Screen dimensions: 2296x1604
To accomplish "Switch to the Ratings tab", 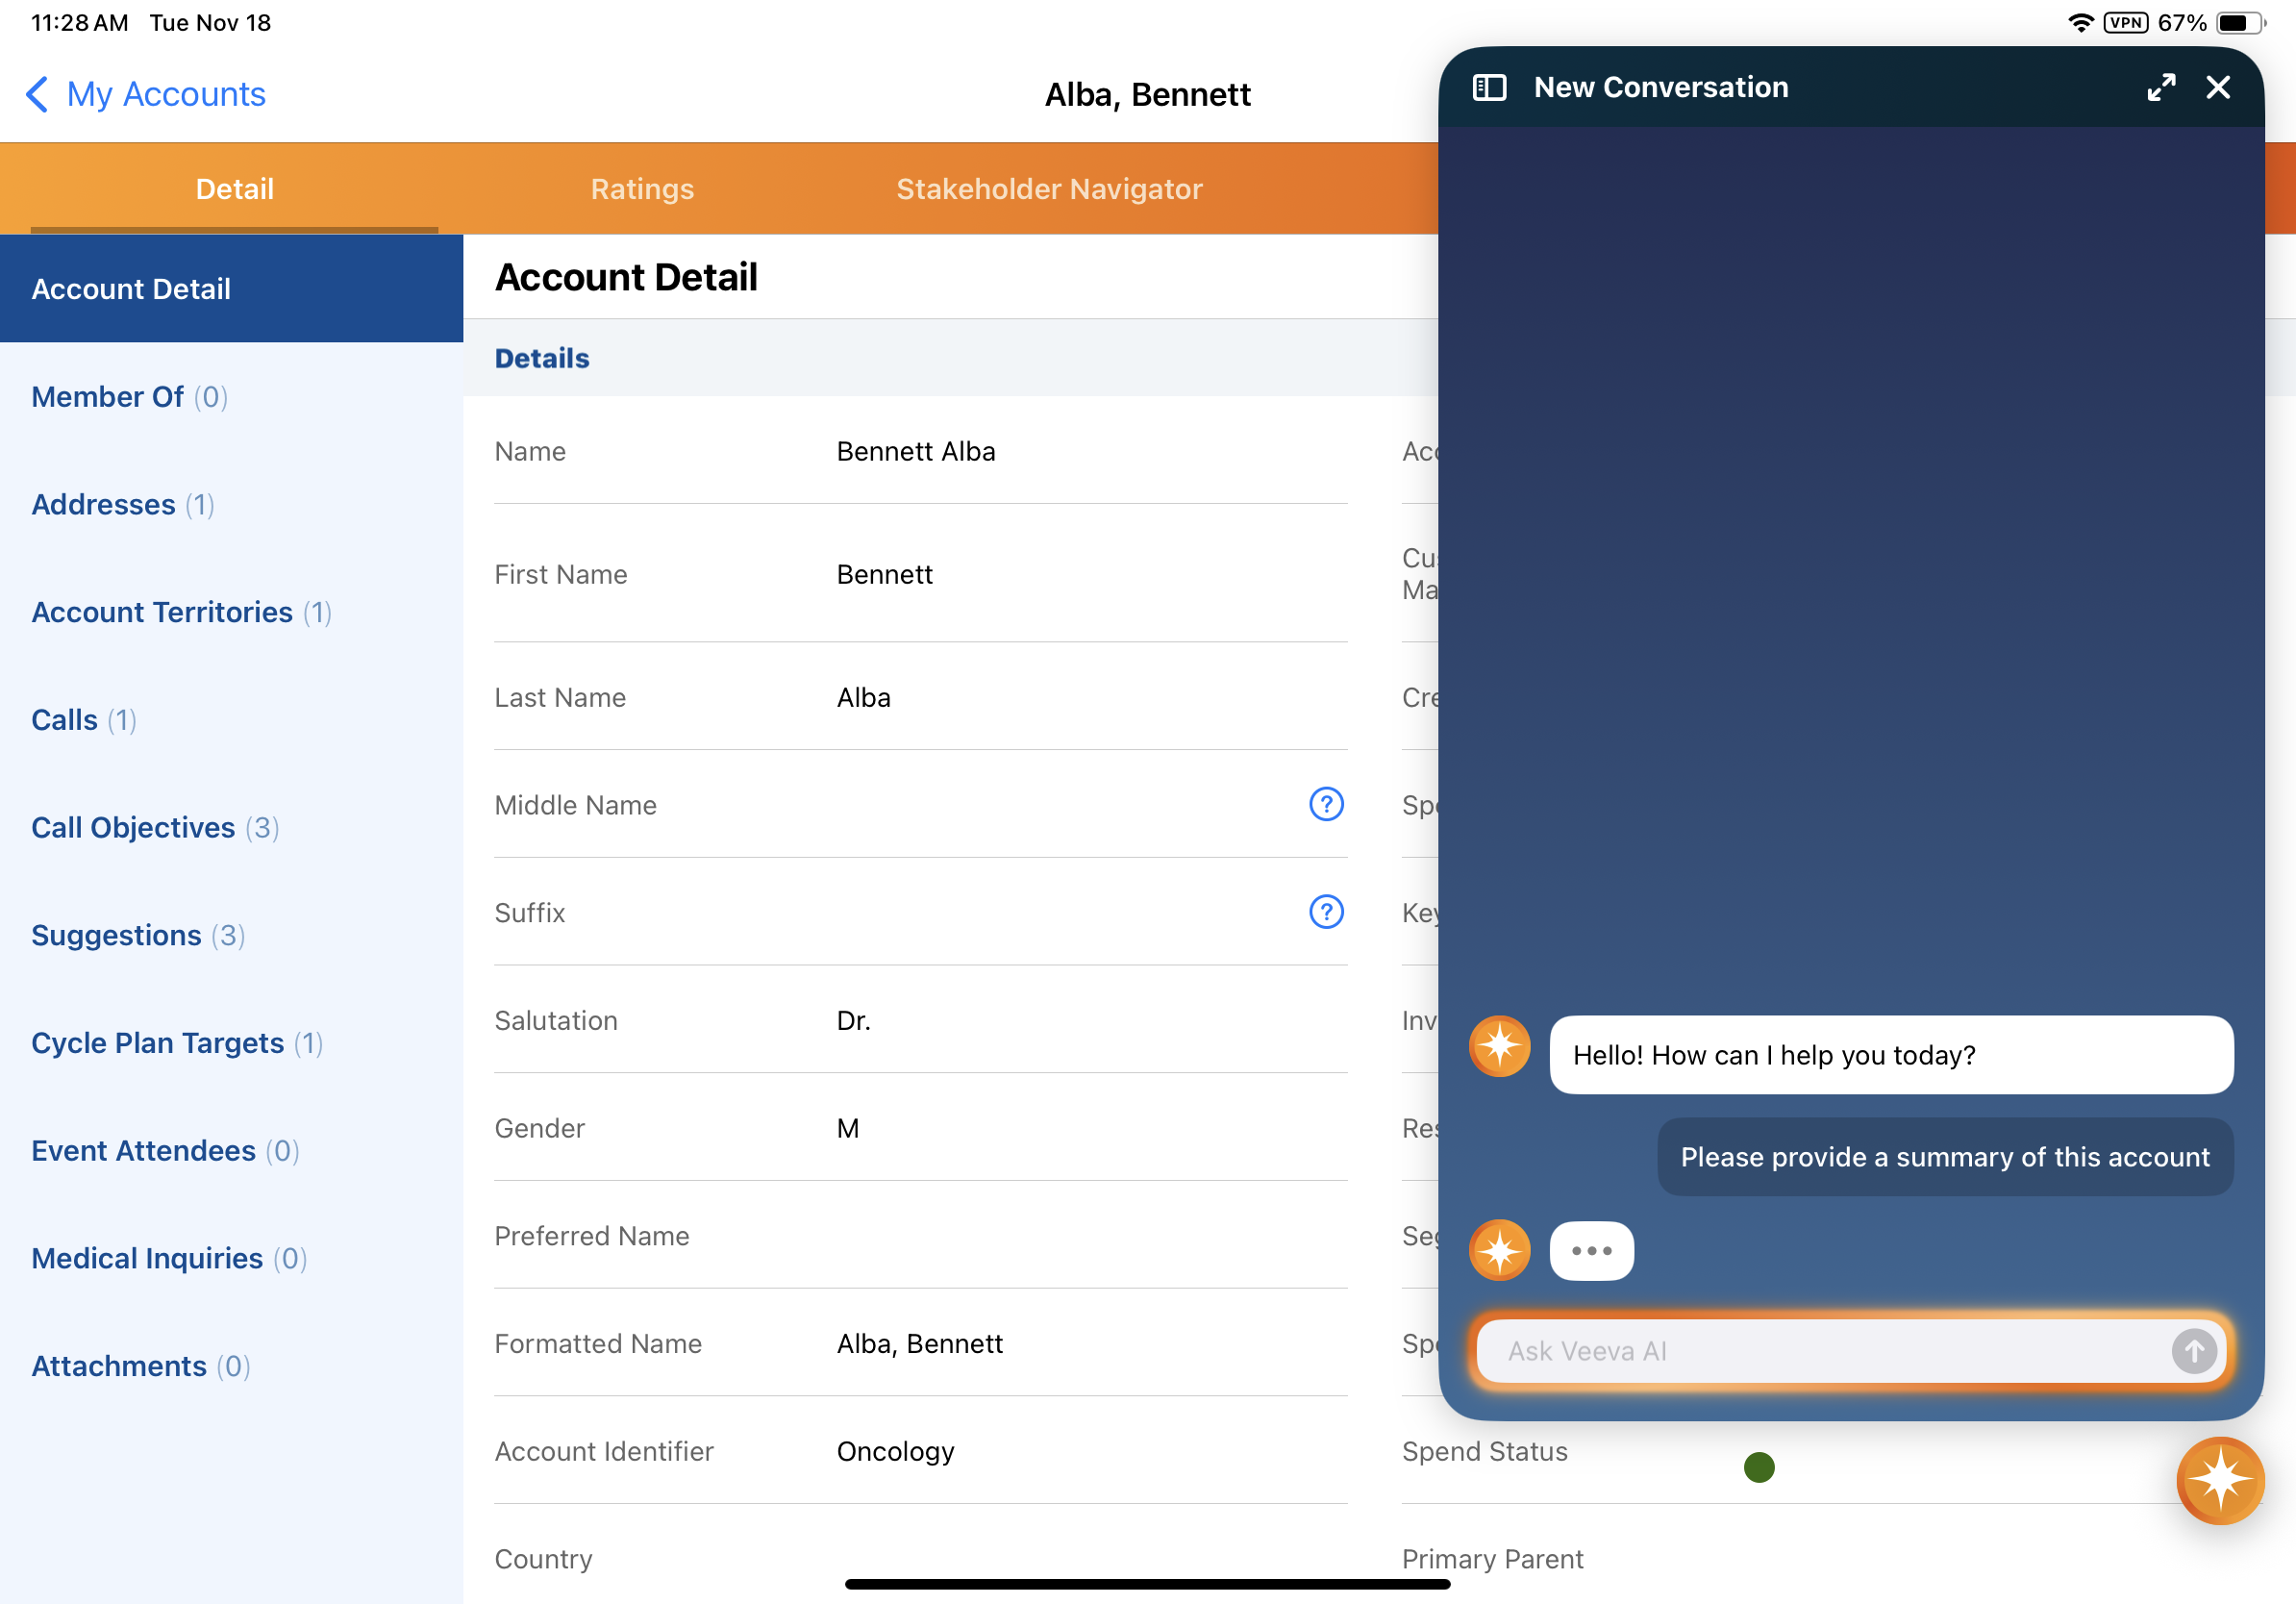I will (x=642, y=189).
